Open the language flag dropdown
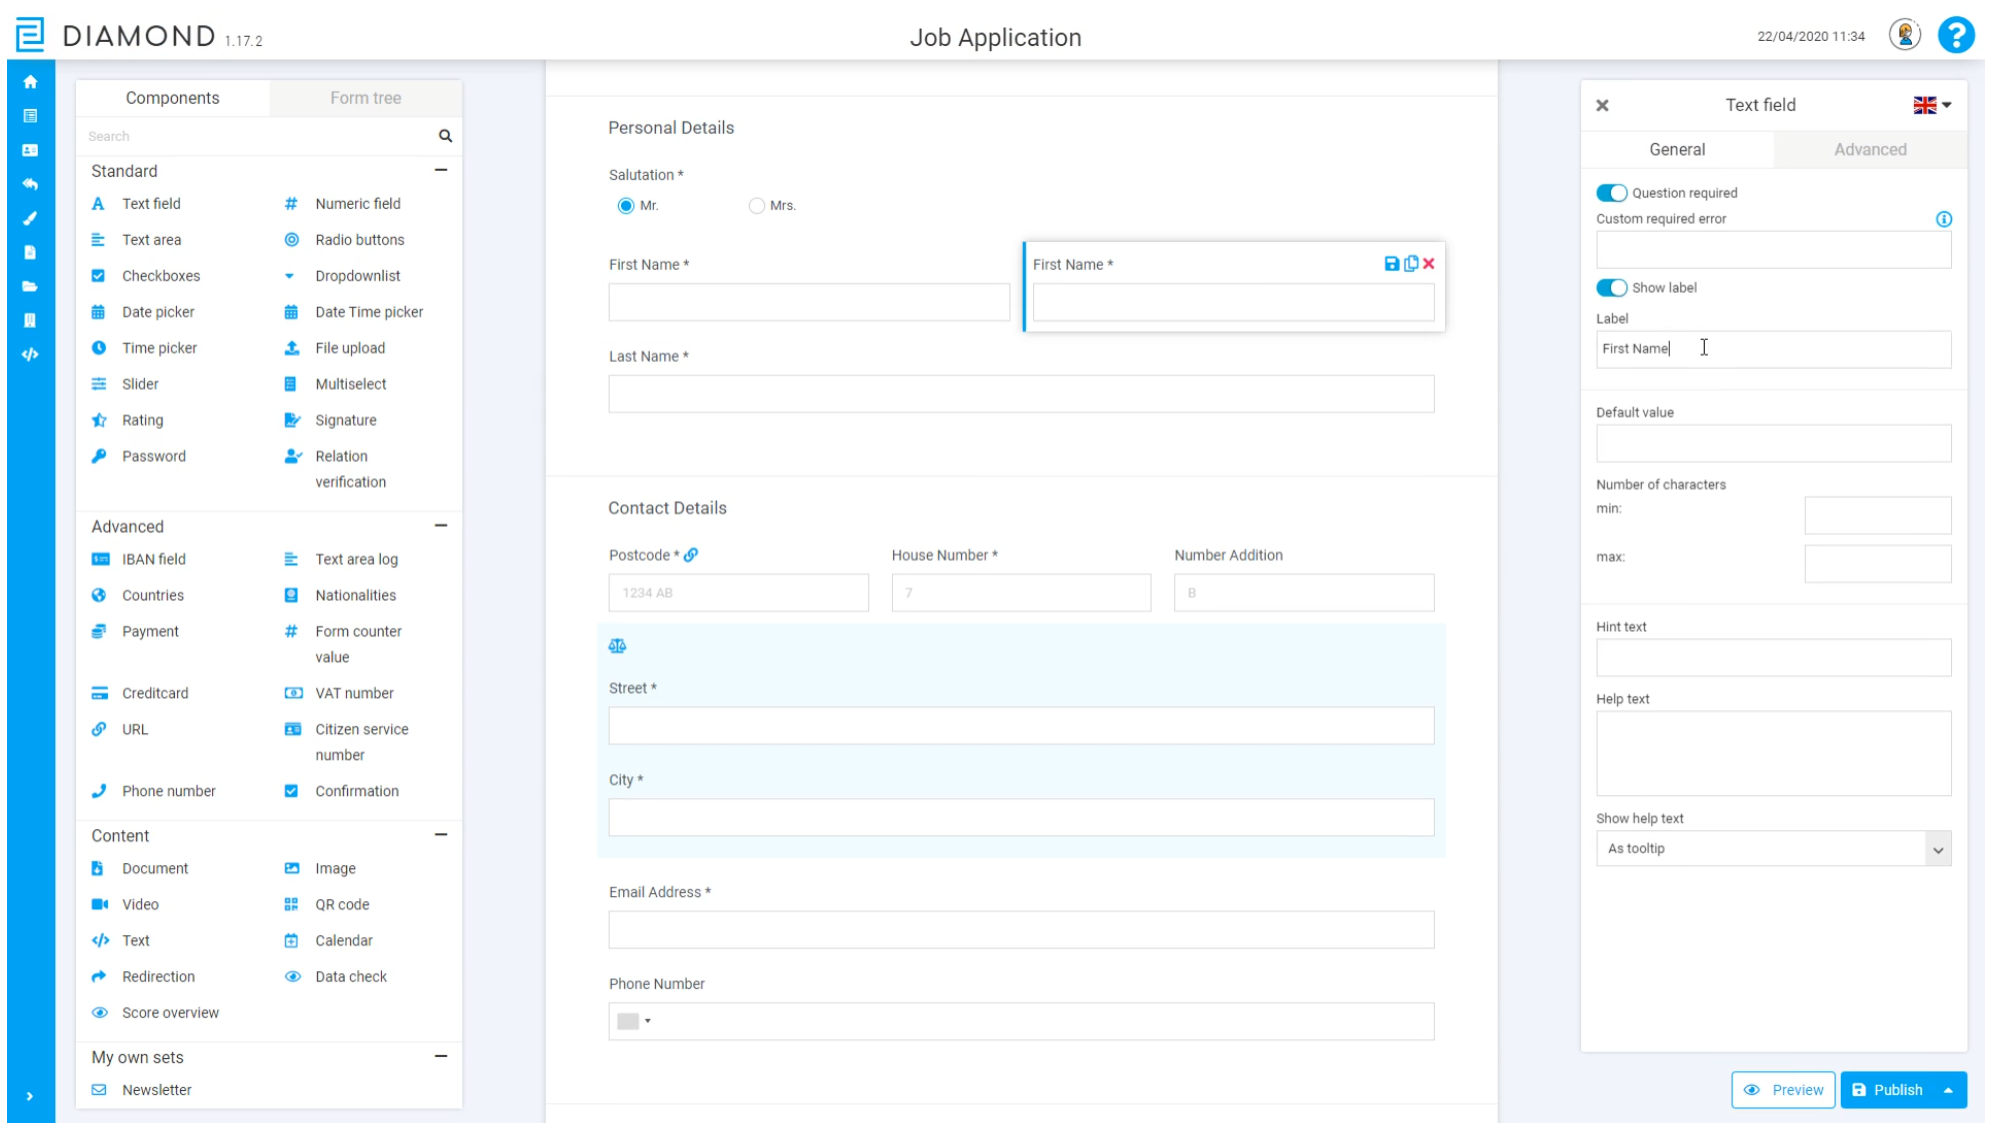Viewport: 1991px width, 1129px height. tap(1930, 104)
